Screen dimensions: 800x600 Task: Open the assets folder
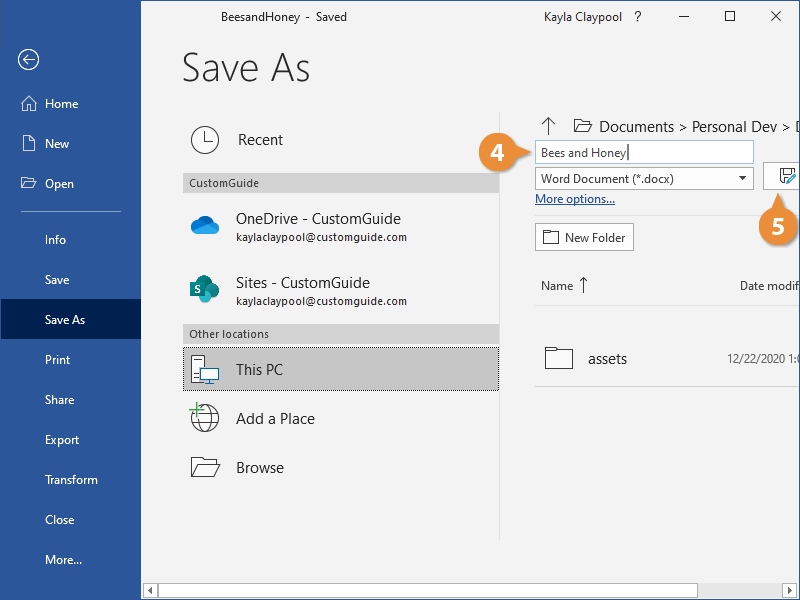click(x=607, y=359)
